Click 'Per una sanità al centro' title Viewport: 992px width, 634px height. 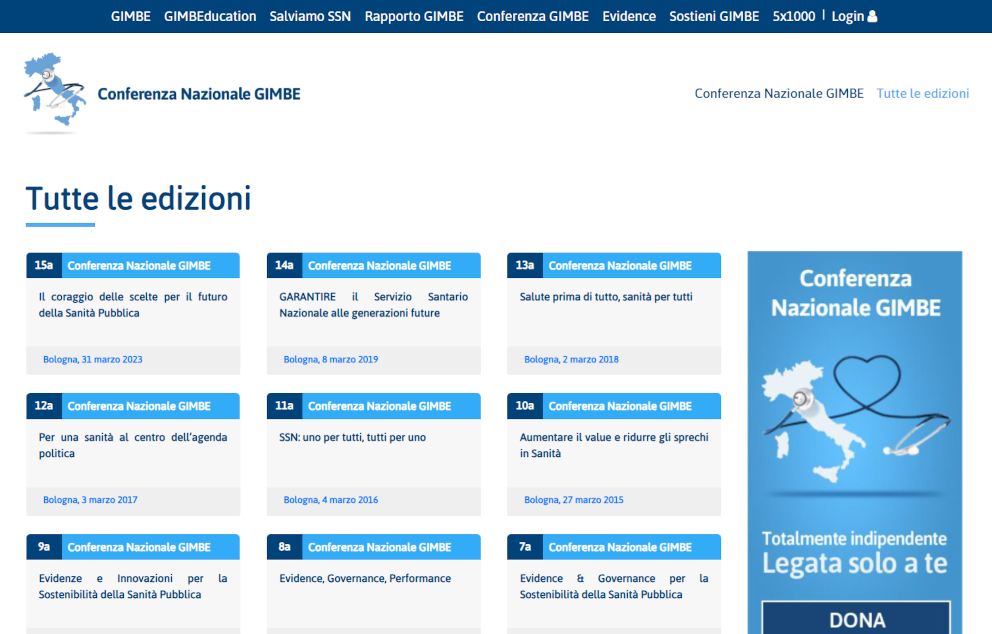click(x=133, y=445)
